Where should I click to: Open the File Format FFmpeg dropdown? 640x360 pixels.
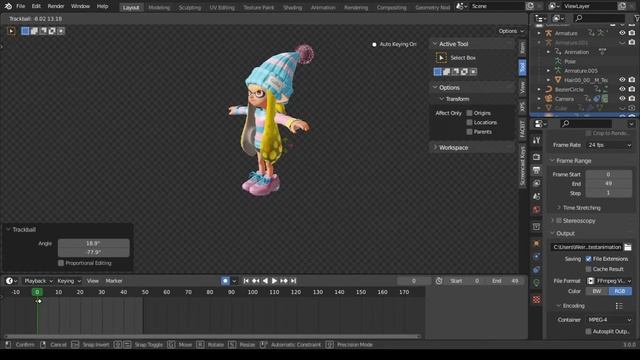609,281
